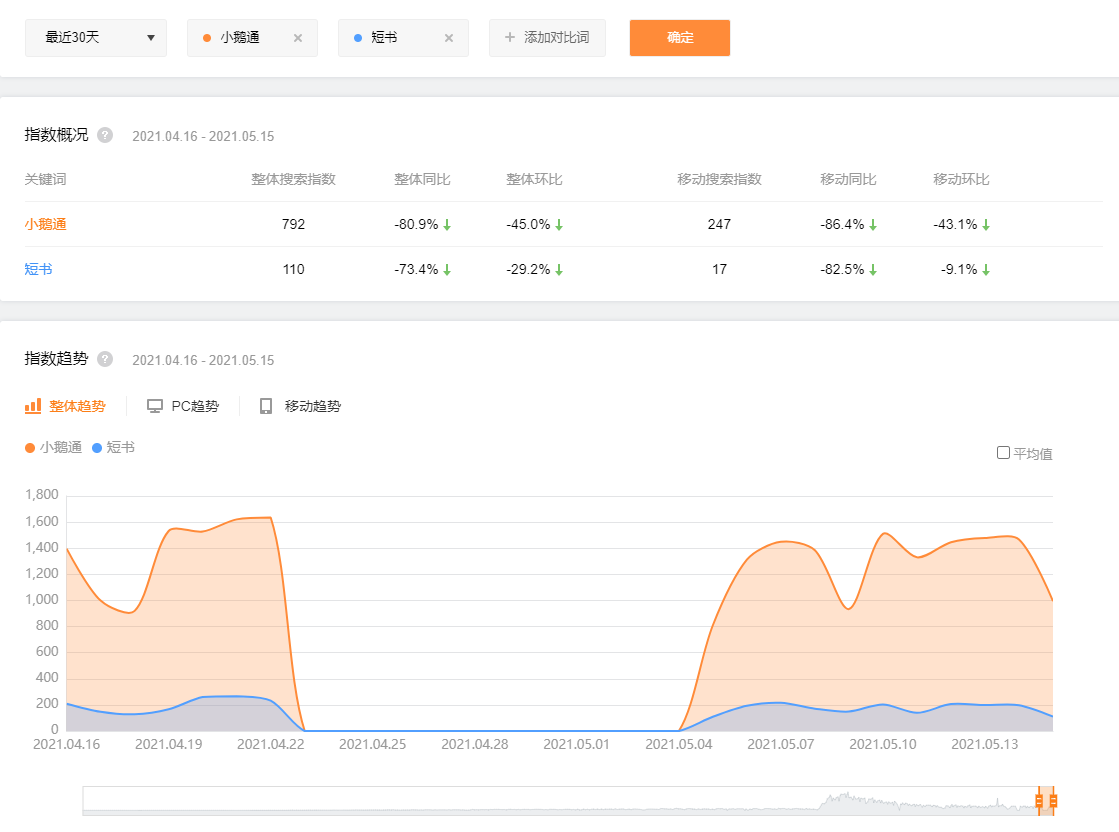Click help icon next to 指数概况
This screenshot has height=832, width=1119.
tap(105, 135)
